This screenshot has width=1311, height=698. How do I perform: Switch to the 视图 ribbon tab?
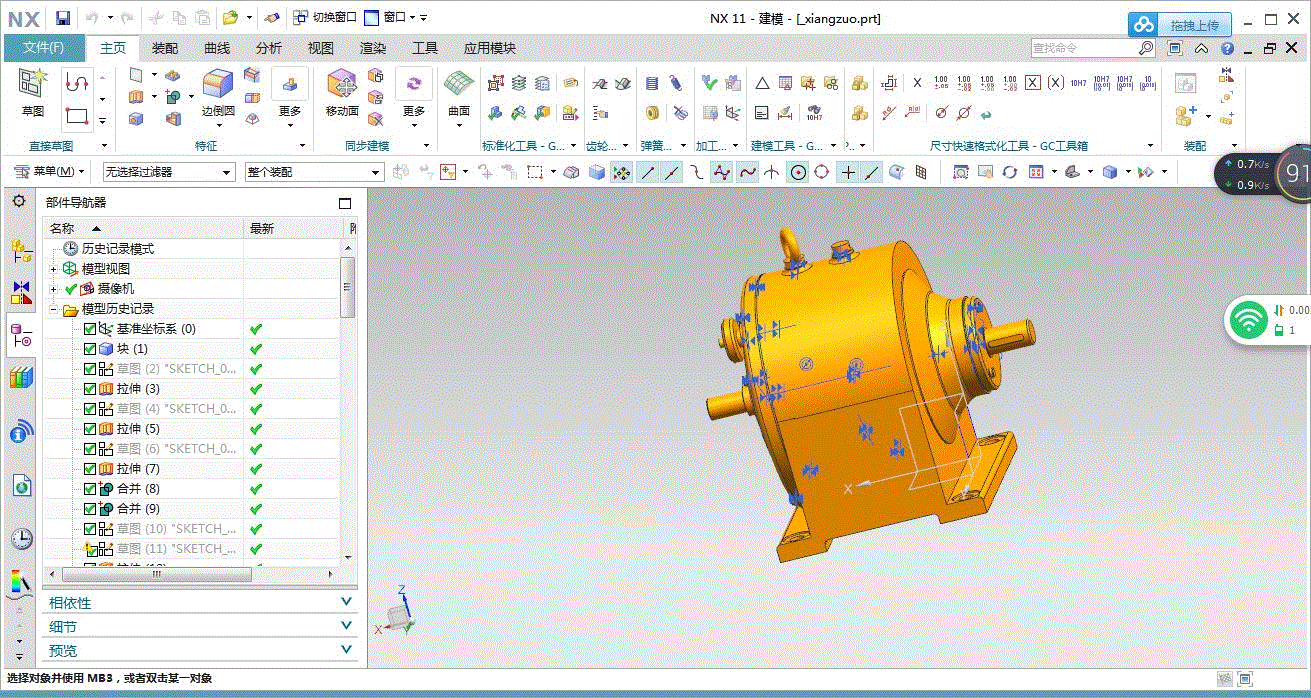(321, 48)
